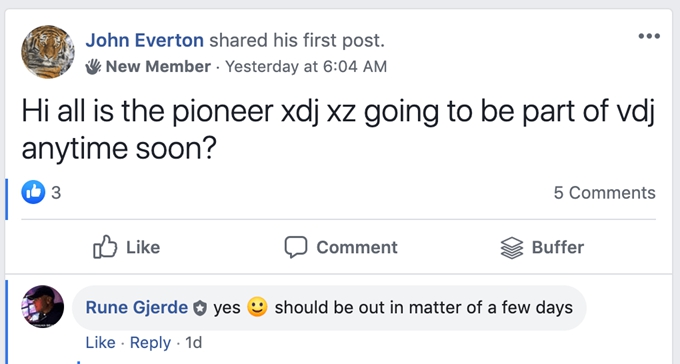This screenshot has height=364, width=680.
Task: Reply to Rune Gjerde's comment
Action: pos(150,343)
